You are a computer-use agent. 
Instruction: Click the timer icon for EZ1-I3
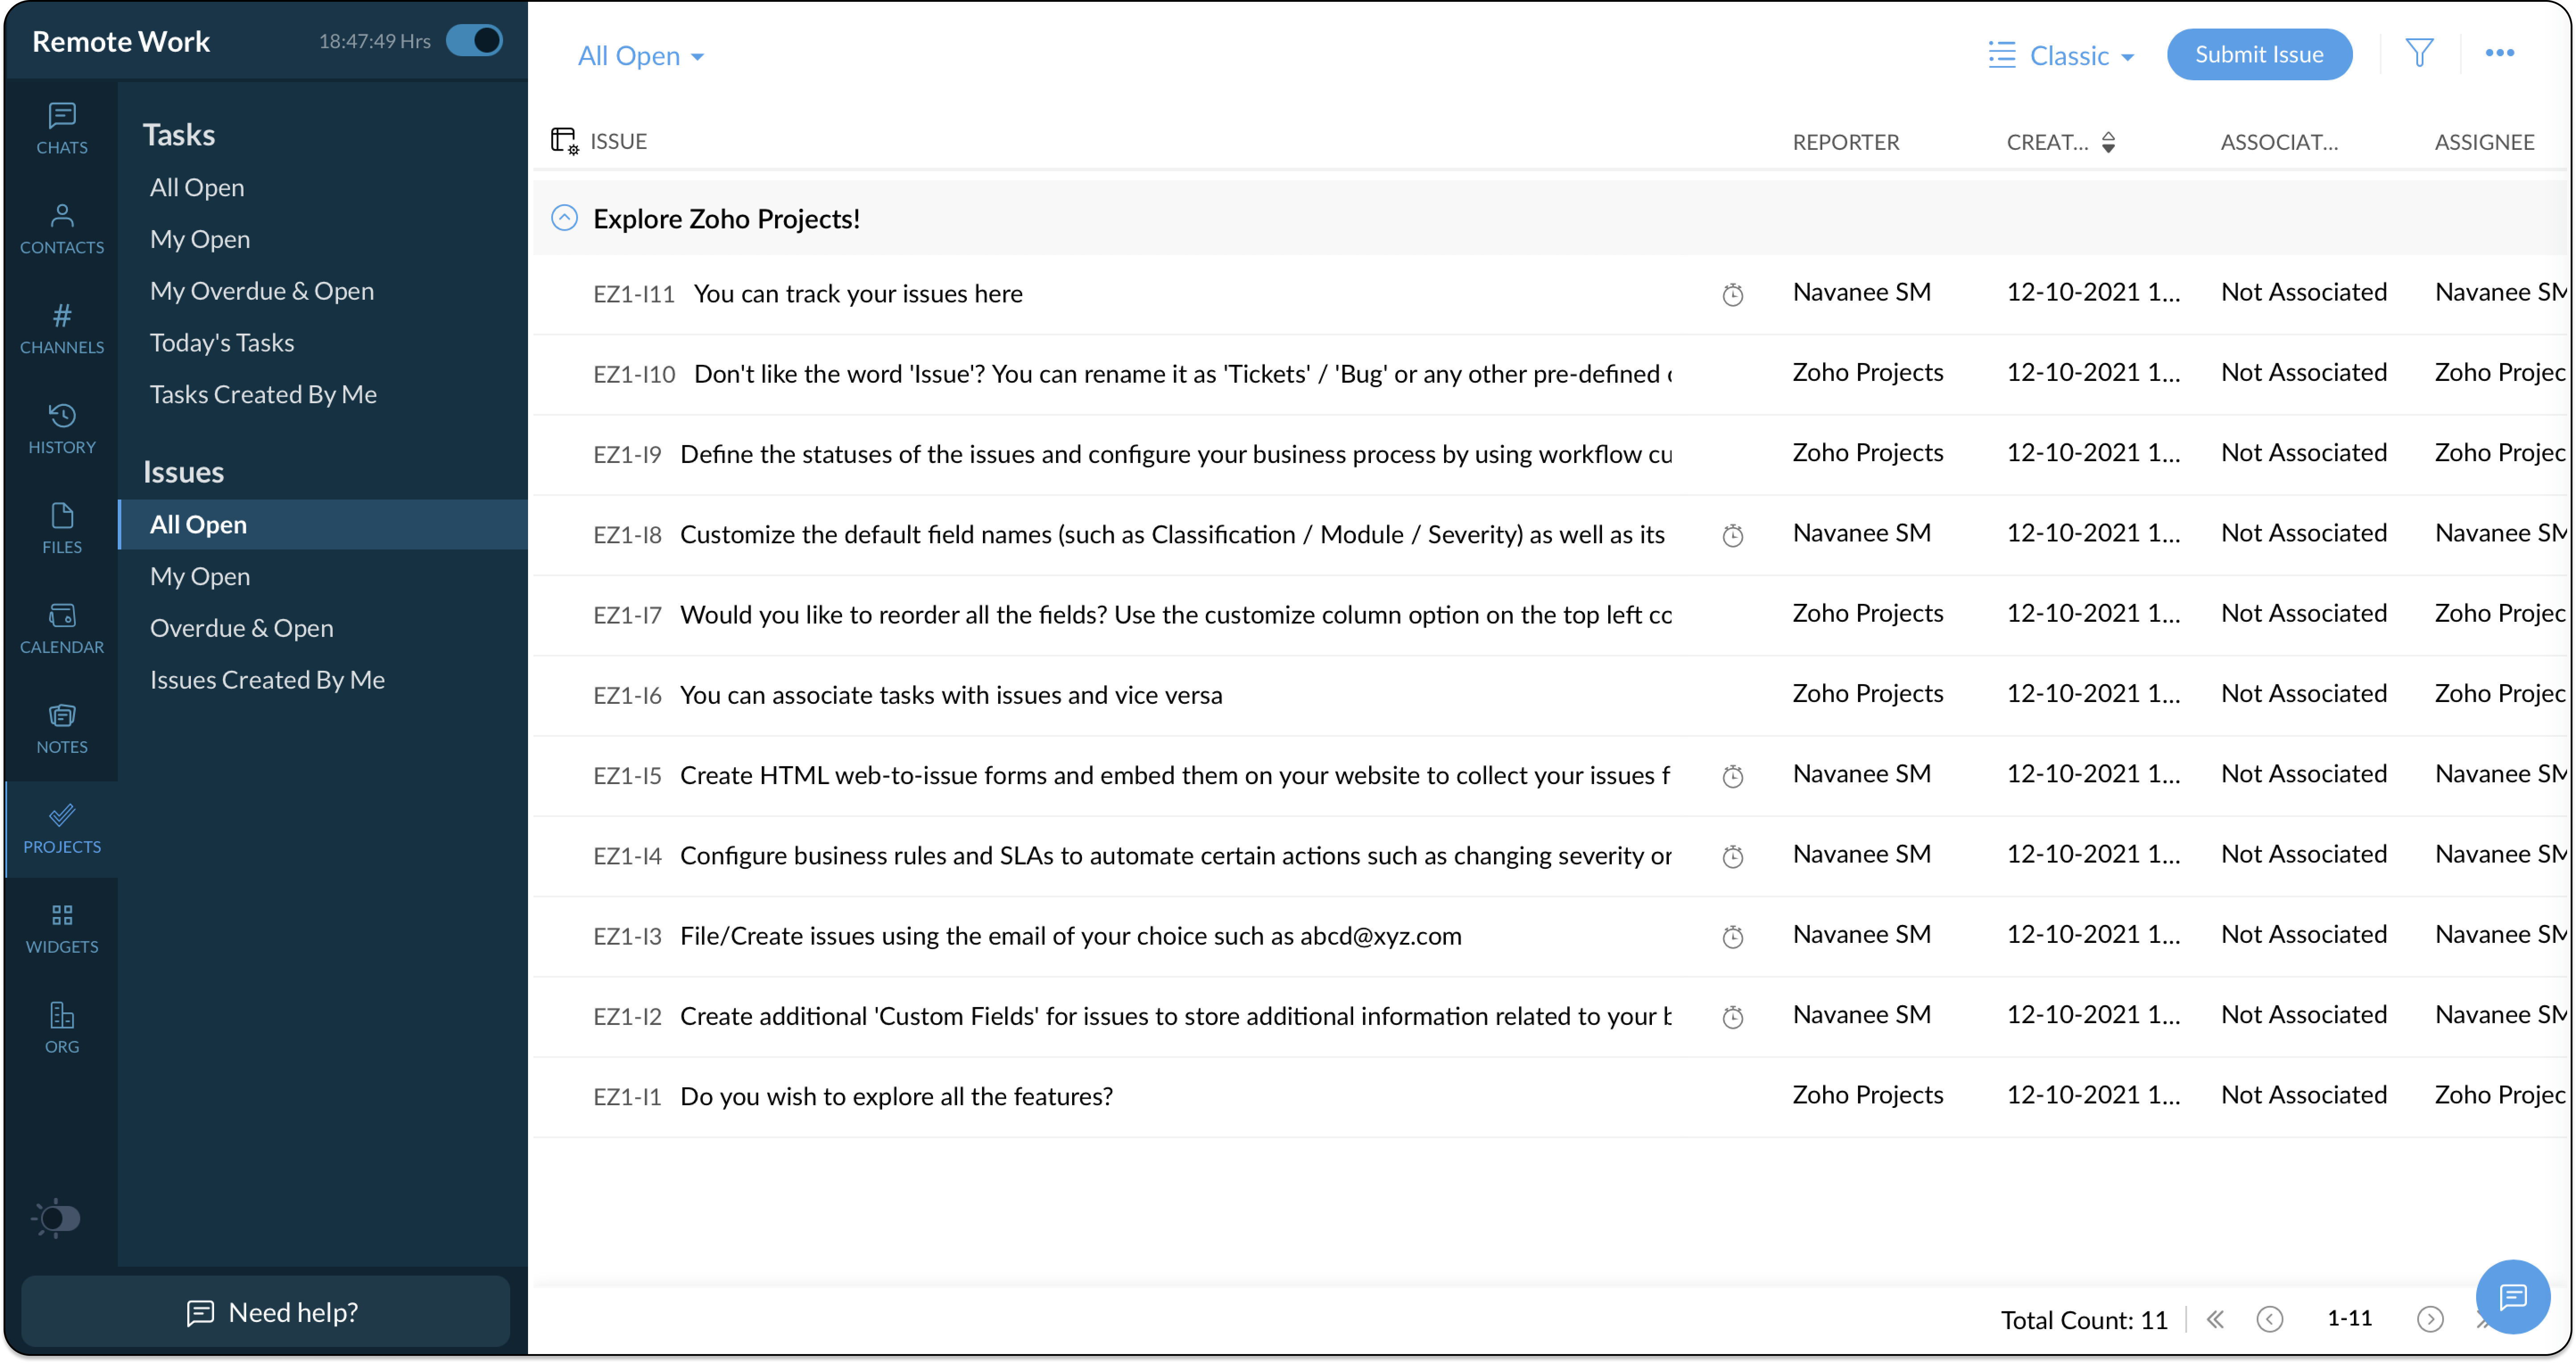click(x=1733, y=936)
